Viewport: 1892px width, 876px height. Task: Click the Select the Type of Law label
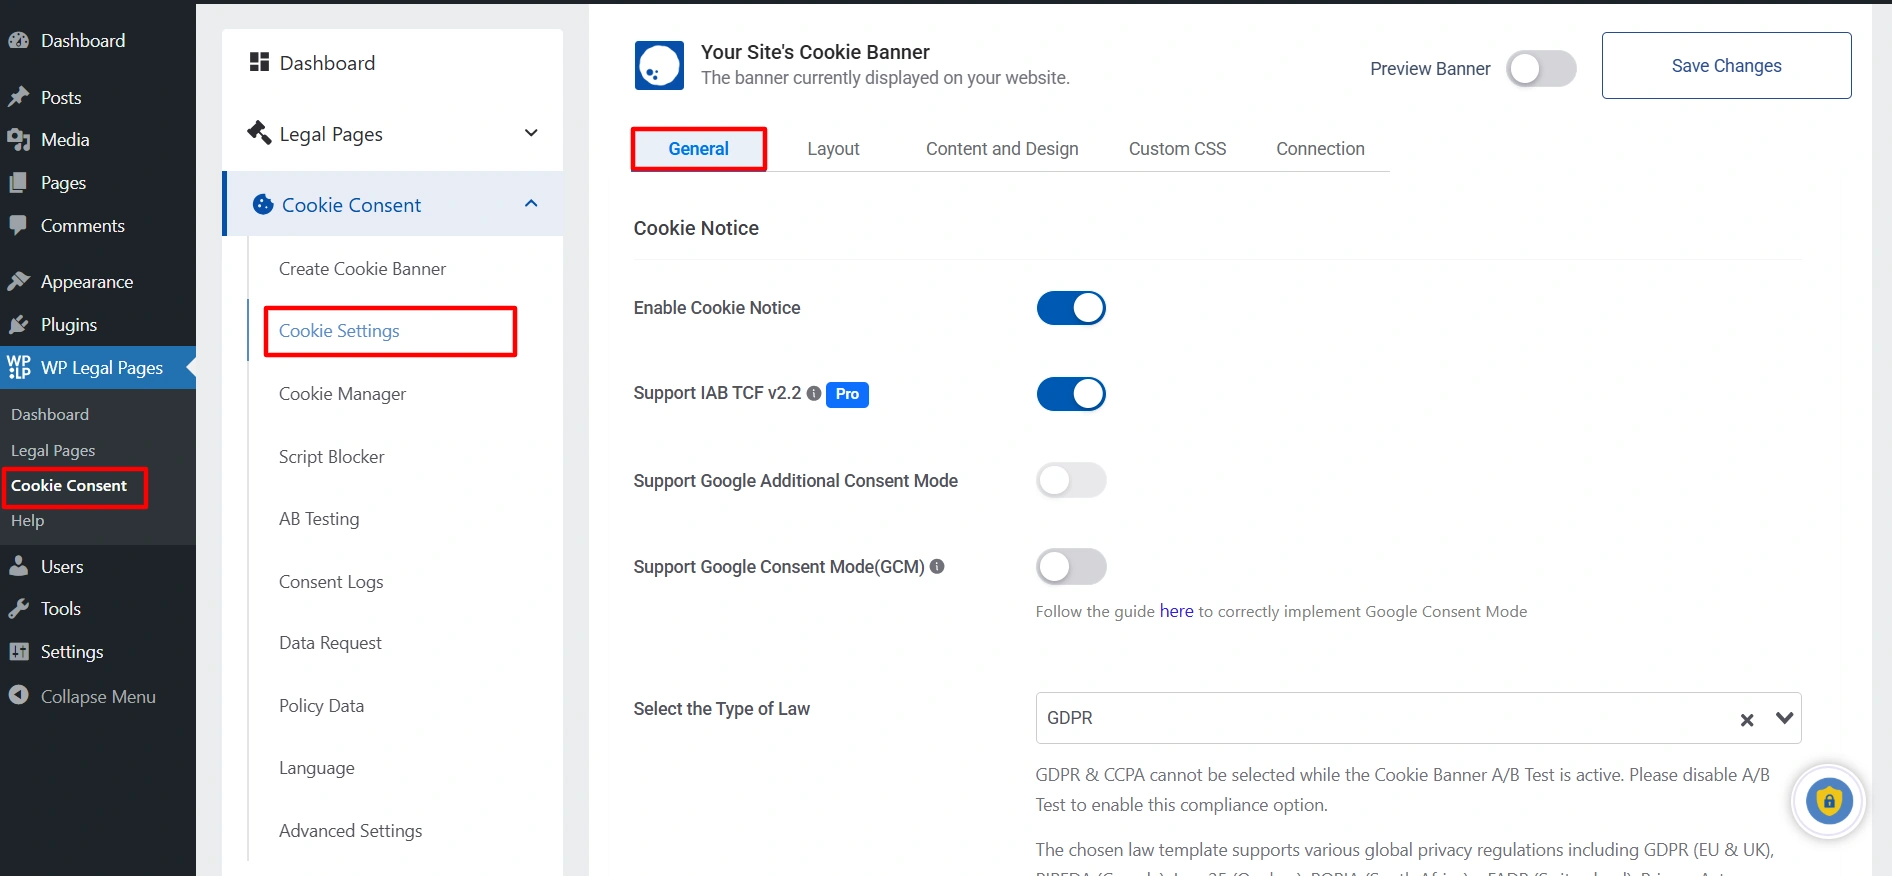pyautogui.click(x=721, y=709)
